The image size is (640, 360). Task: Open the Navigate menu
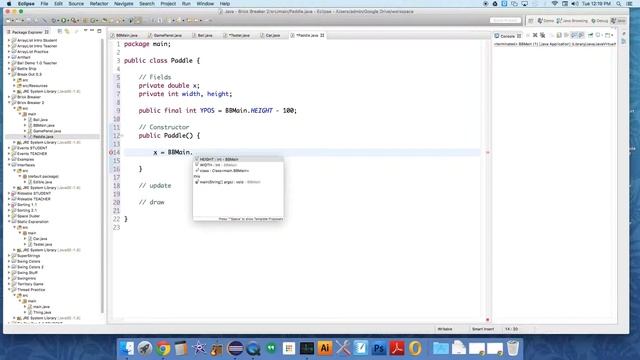123,4
